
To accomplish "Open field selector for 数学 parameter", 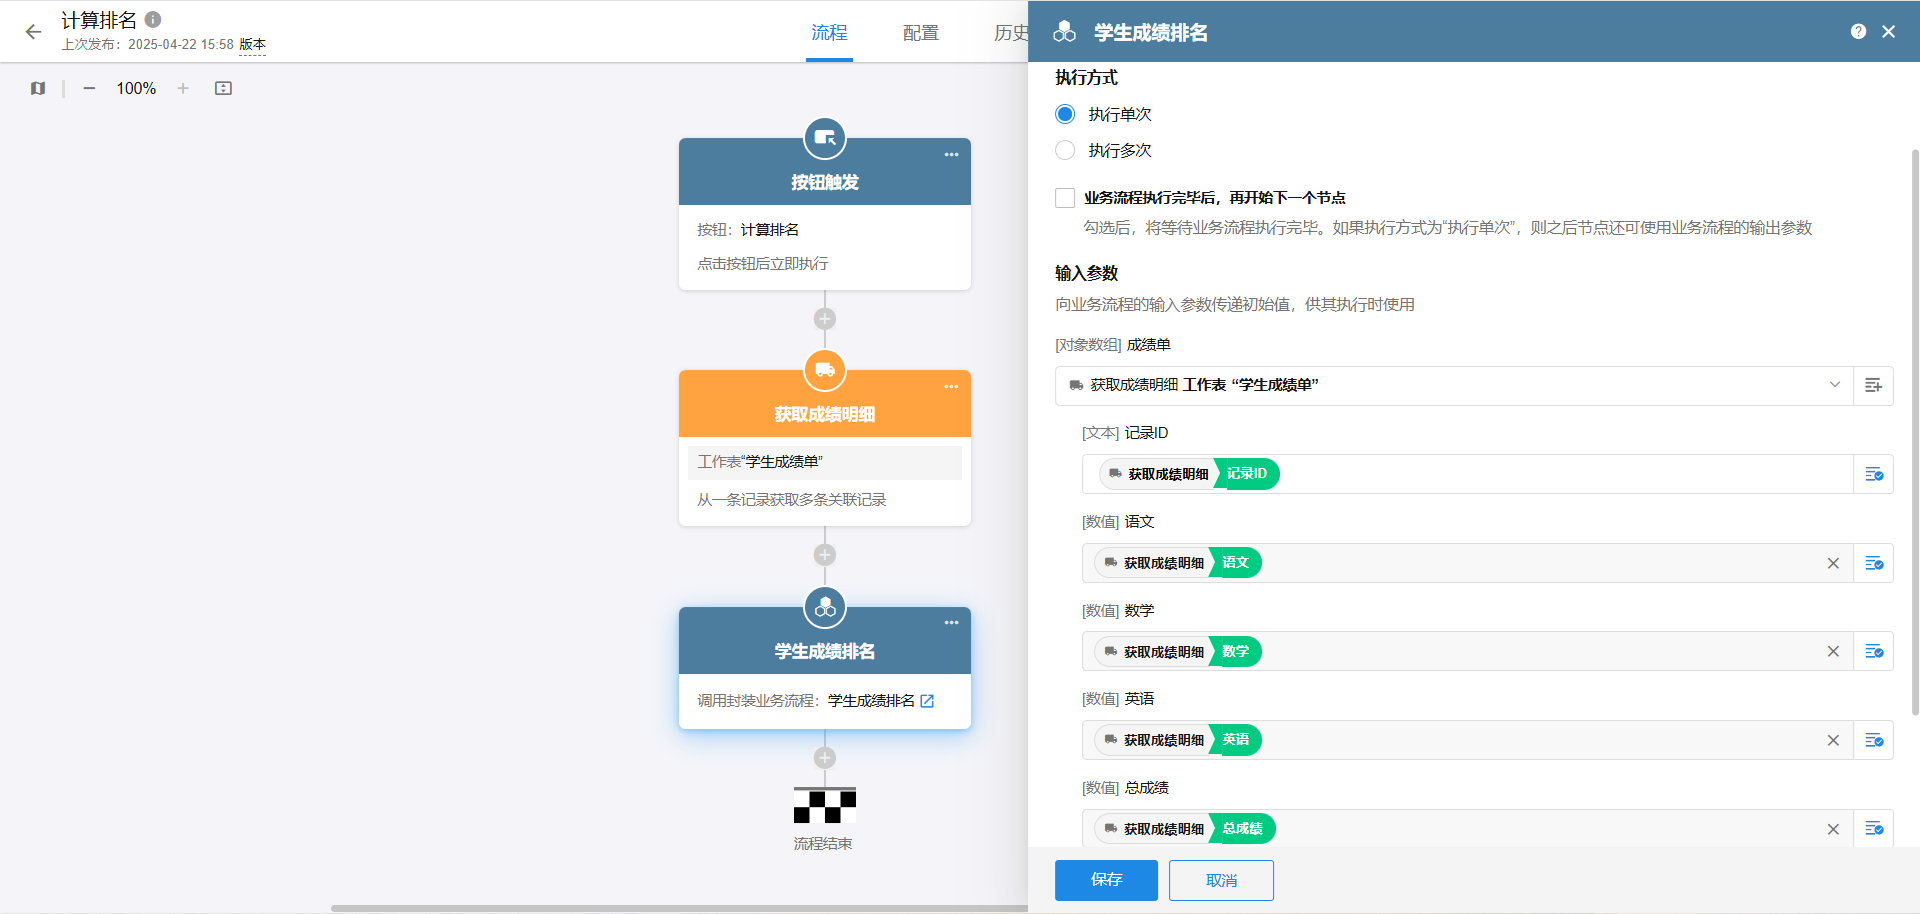I will tap(1873, 652).
